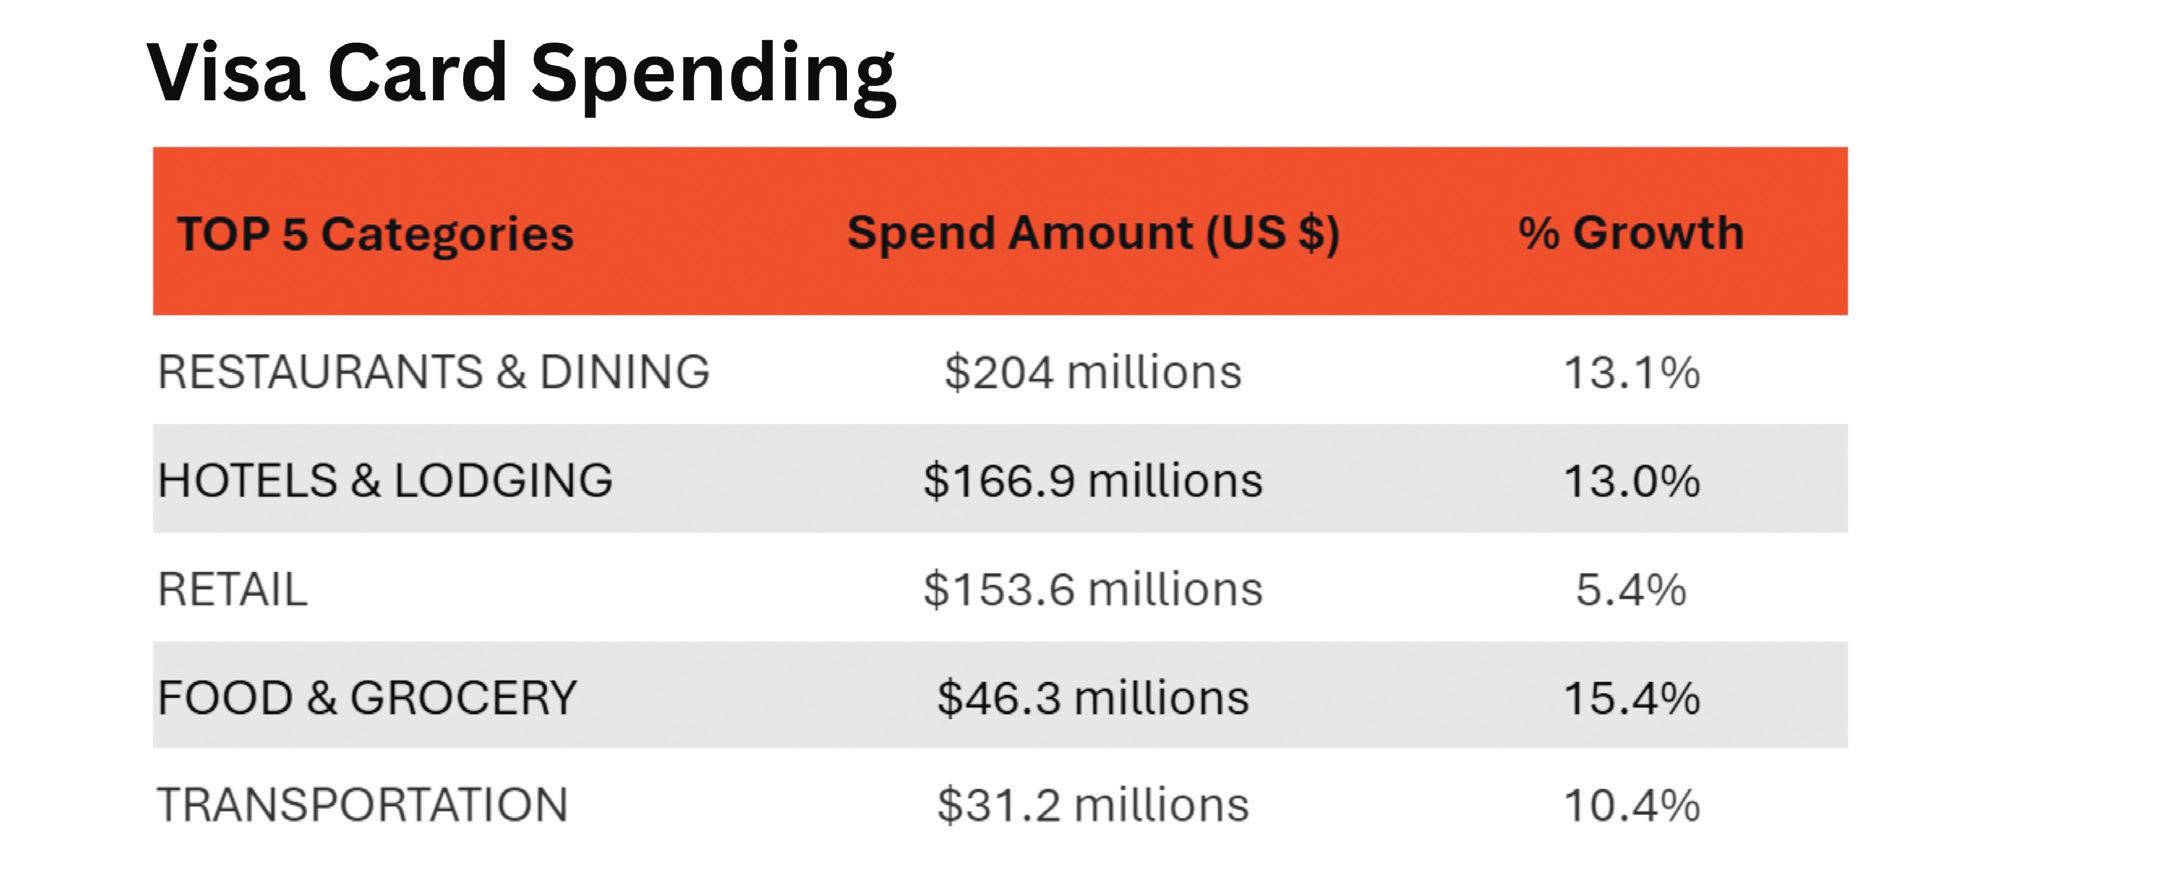Click the Spend Amount (US $) header
2171x875 pixels.
pos(1093,233)
